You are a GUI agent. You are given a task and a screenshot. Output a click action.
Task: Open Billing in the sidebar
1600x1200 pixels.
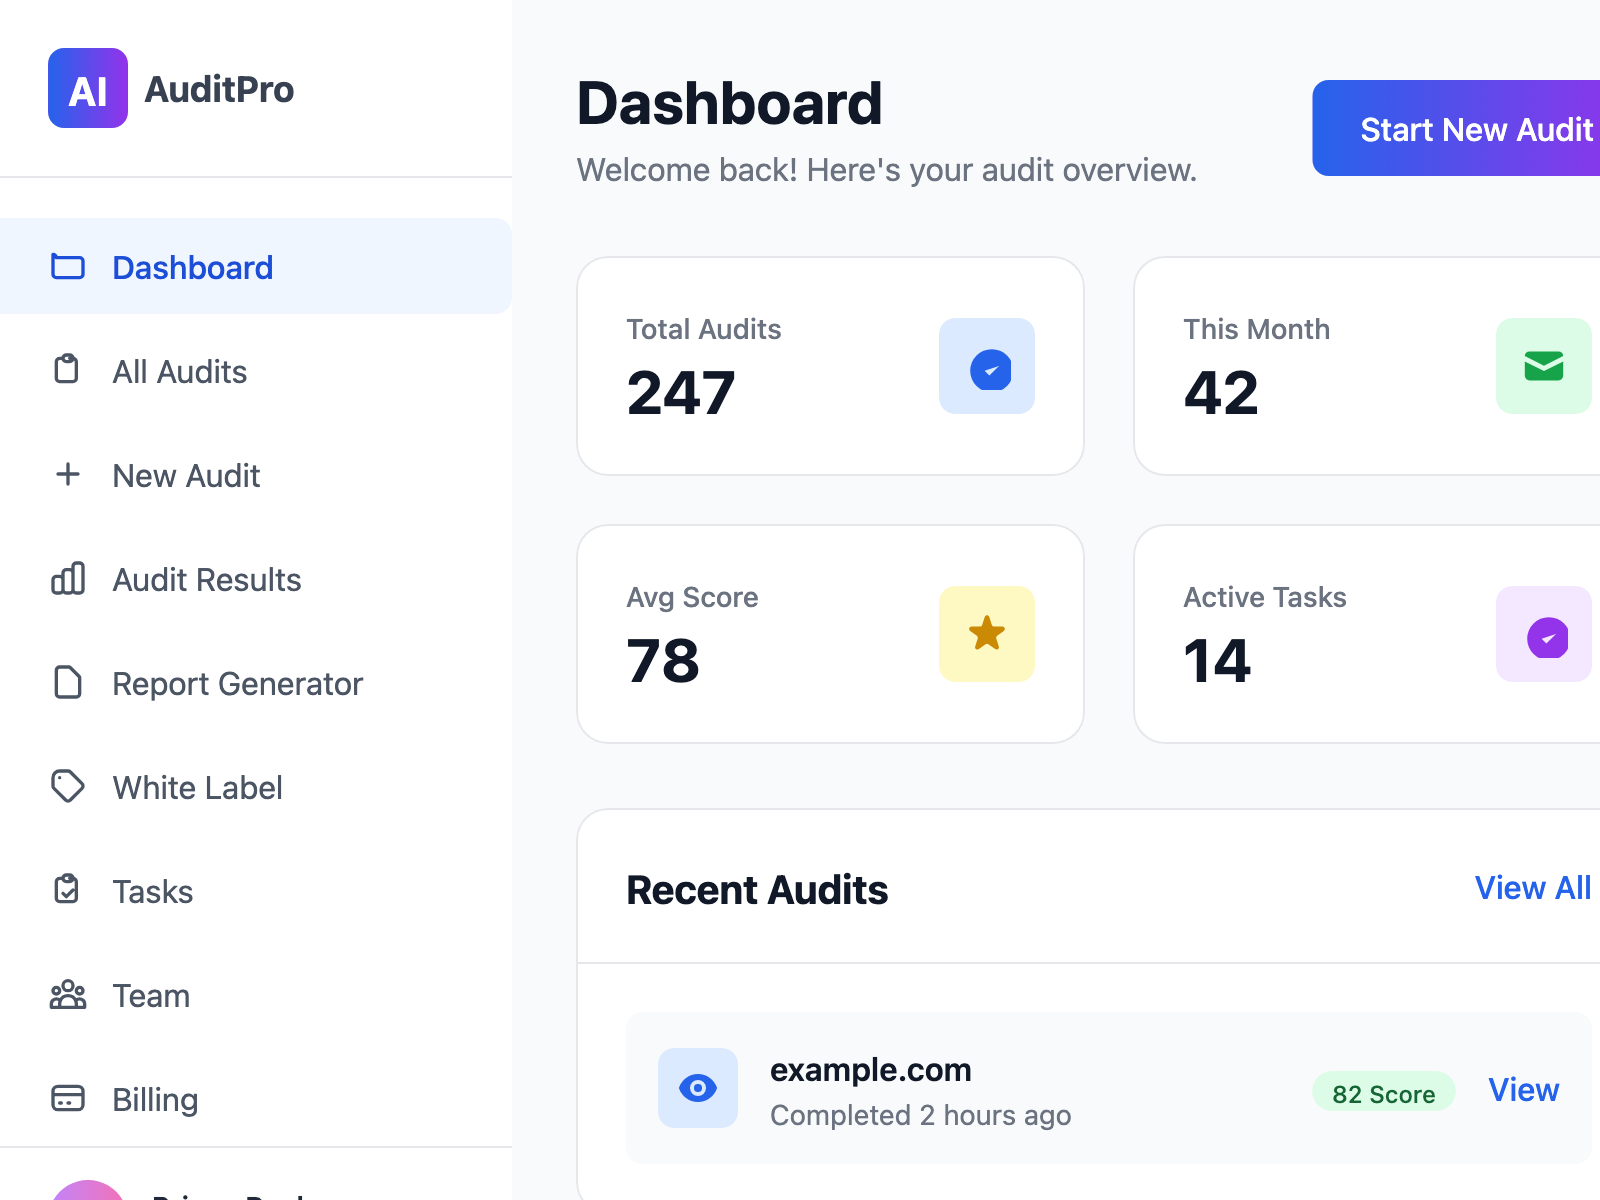coord(256,1098)
